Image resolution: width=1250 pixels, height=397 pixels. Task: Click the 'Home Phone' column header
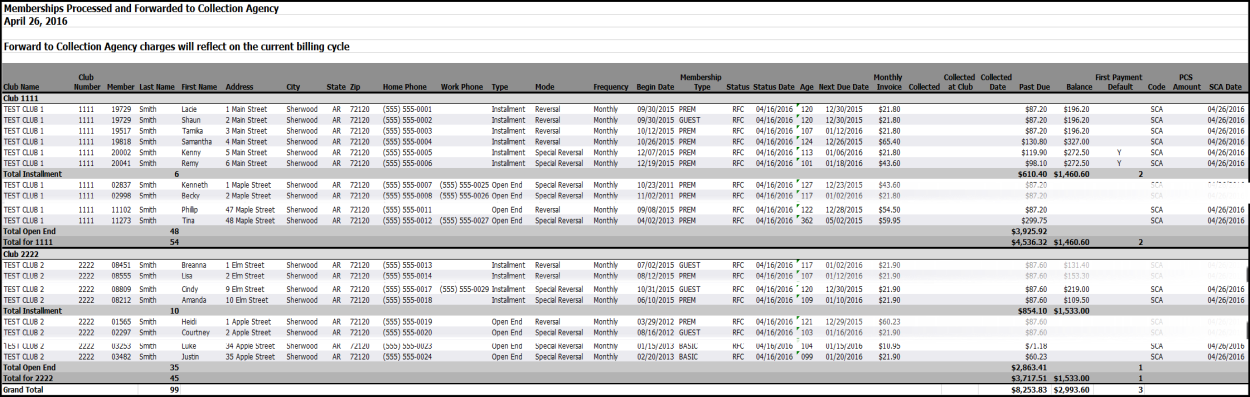tap(404, 87)
